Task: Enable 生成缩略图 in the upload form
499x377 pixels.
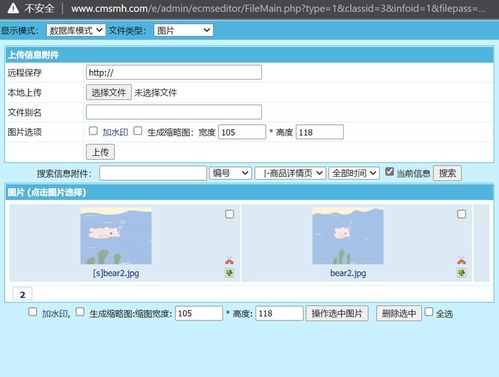Action: pyautogui.click(x=138, y=131)
